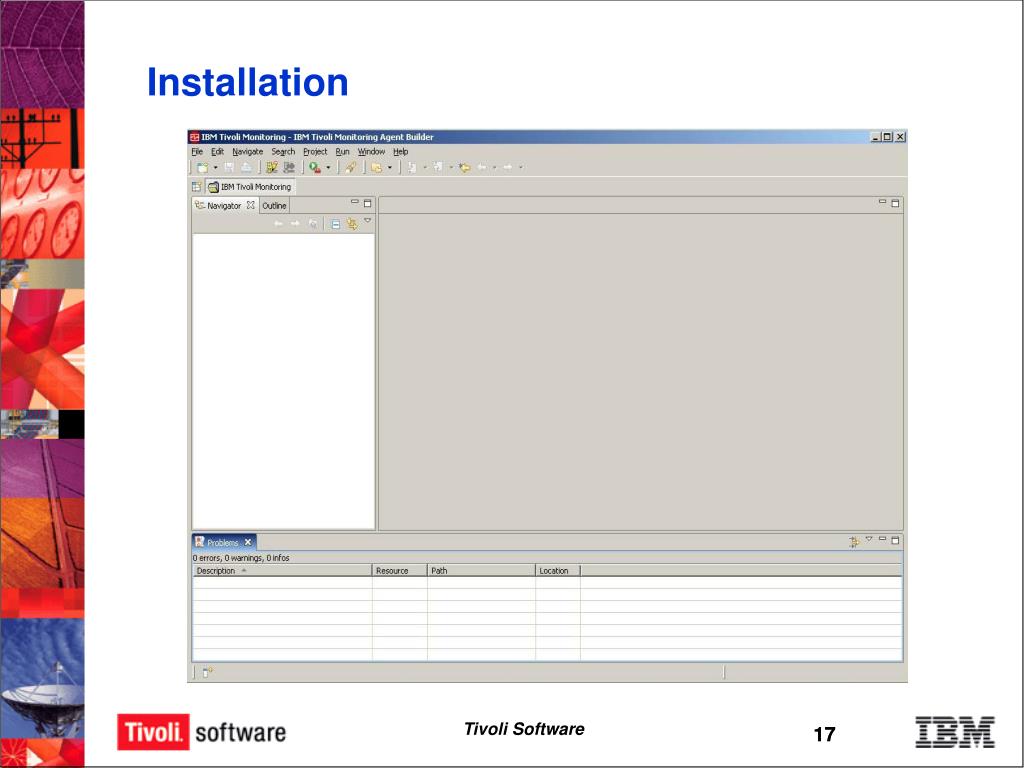The height and width of the screenshot is (768, 1024).
Task: Open the Run External Tools dropdown arrow
Action: (328, 168)
